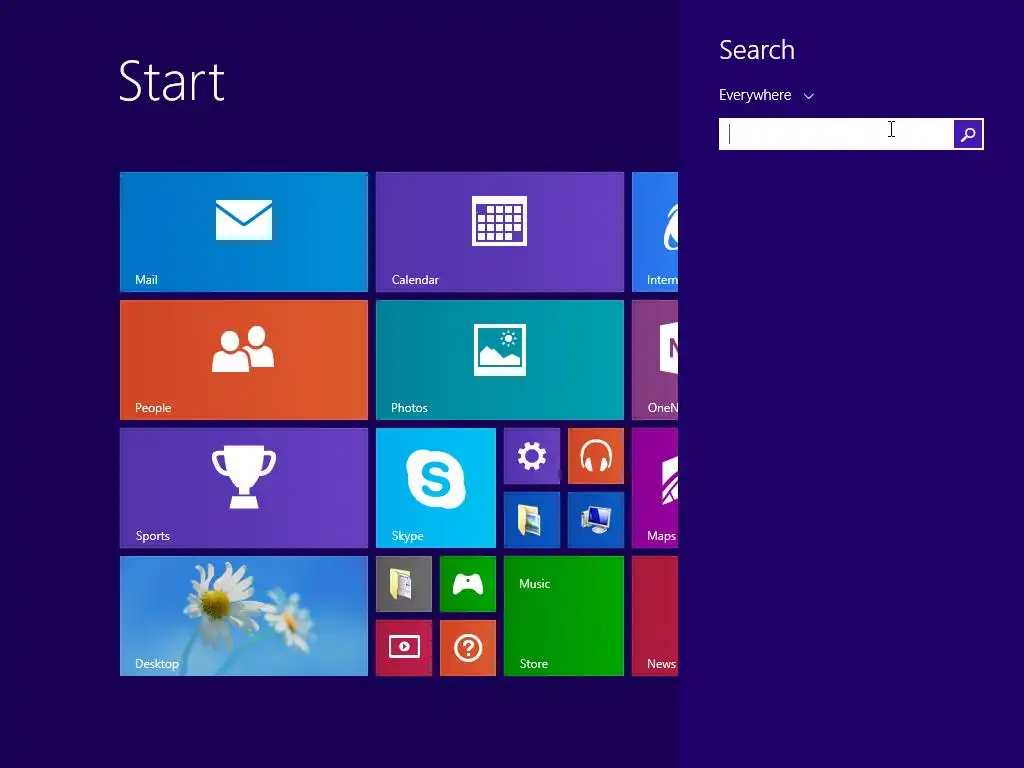The image size is (1024, 768).
Task: Open the Xbox games controller tile
Action: coord(468,584)
